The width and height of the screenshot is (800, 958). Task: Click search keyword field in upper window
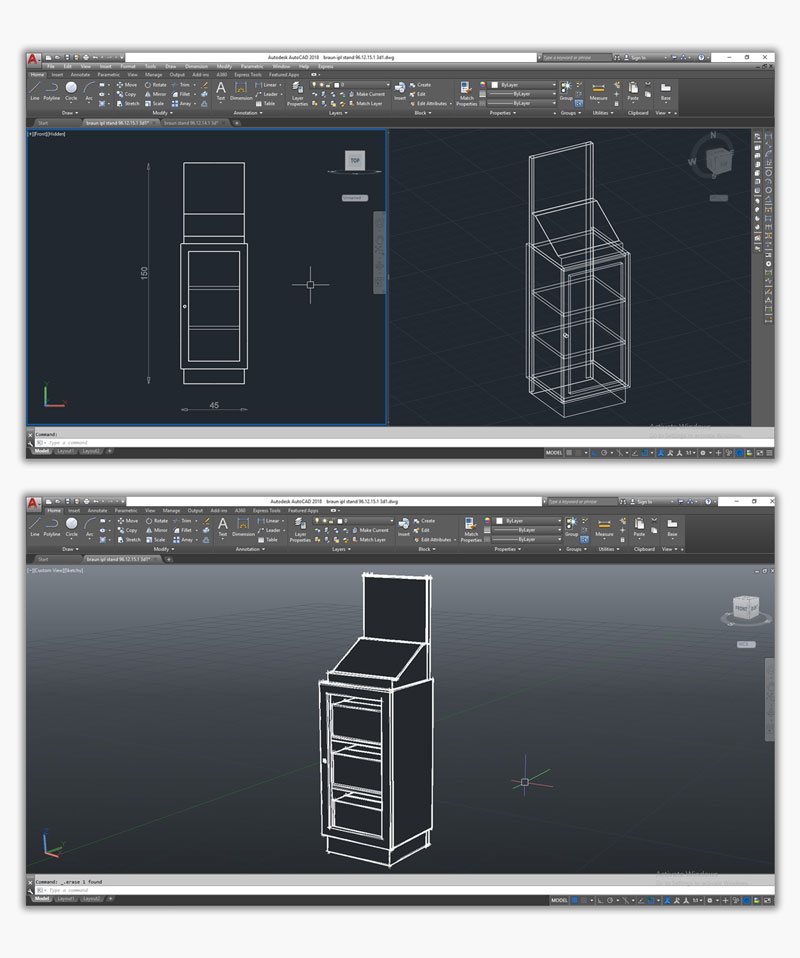tap(576, 57)
